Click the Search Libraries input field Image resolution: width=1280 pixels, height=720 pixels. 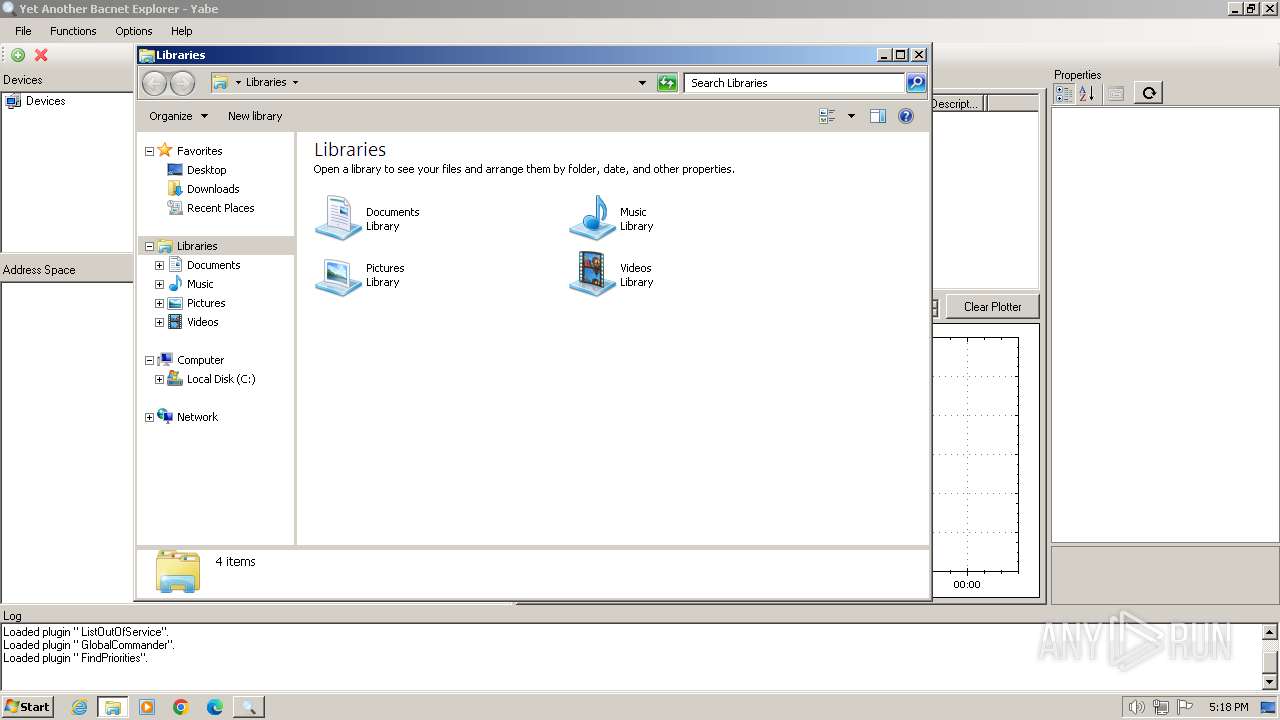point(795,83)
